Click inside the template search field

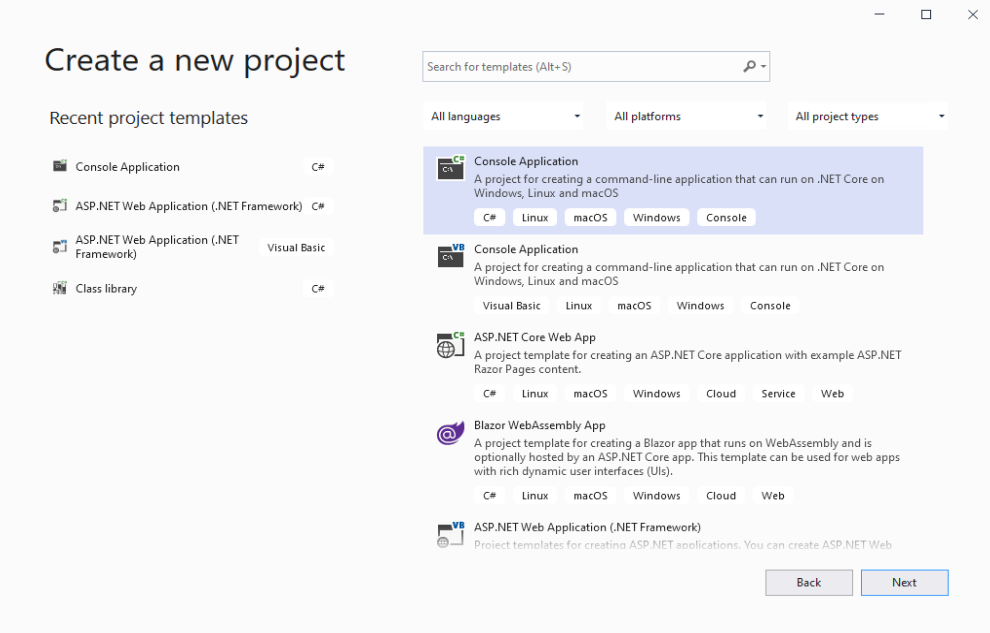click(570, 66)
